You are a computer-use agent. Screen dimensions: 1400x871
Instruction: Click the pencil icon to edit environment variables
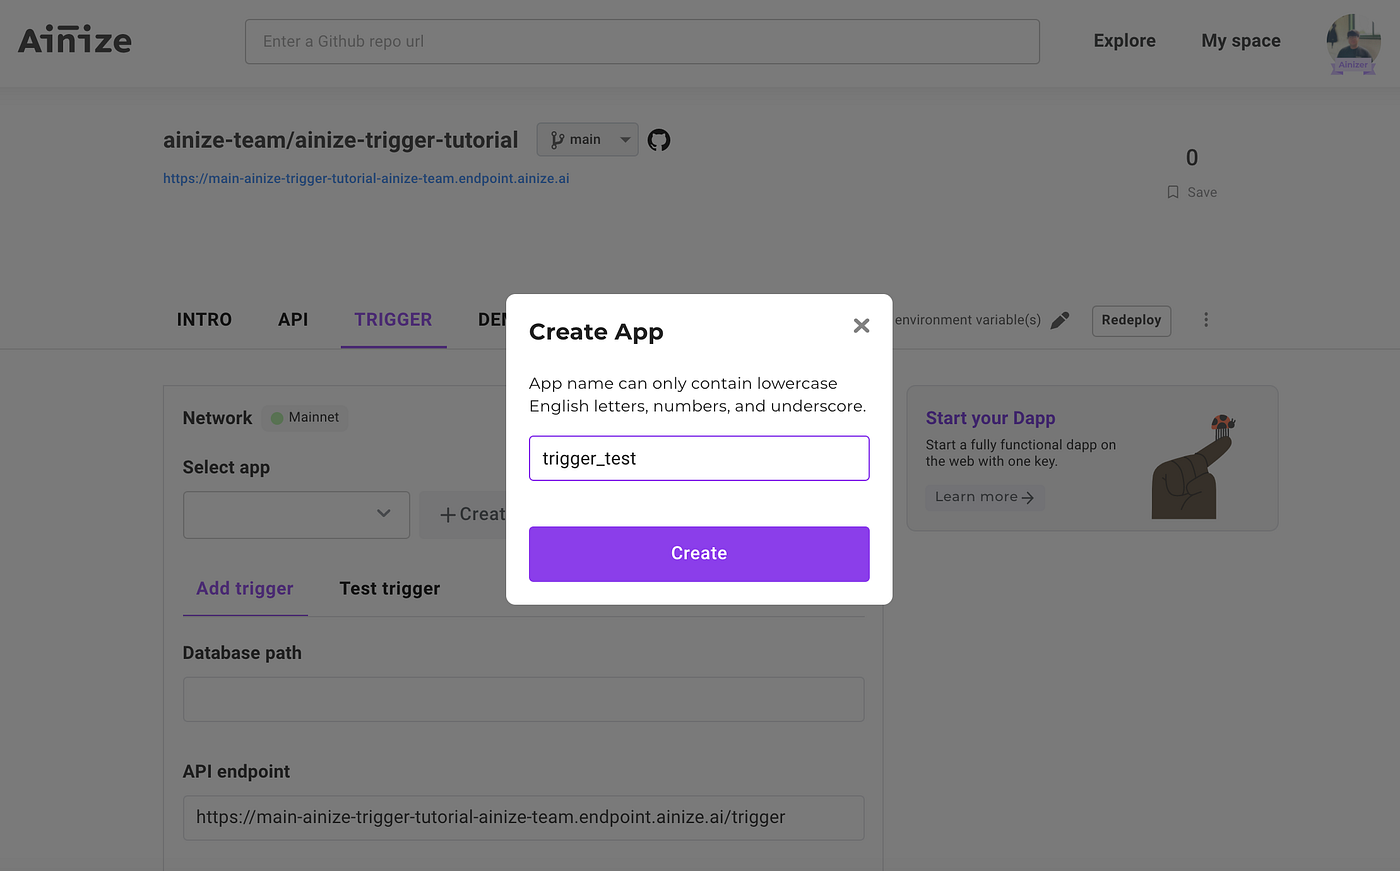tap(1059, 320)
